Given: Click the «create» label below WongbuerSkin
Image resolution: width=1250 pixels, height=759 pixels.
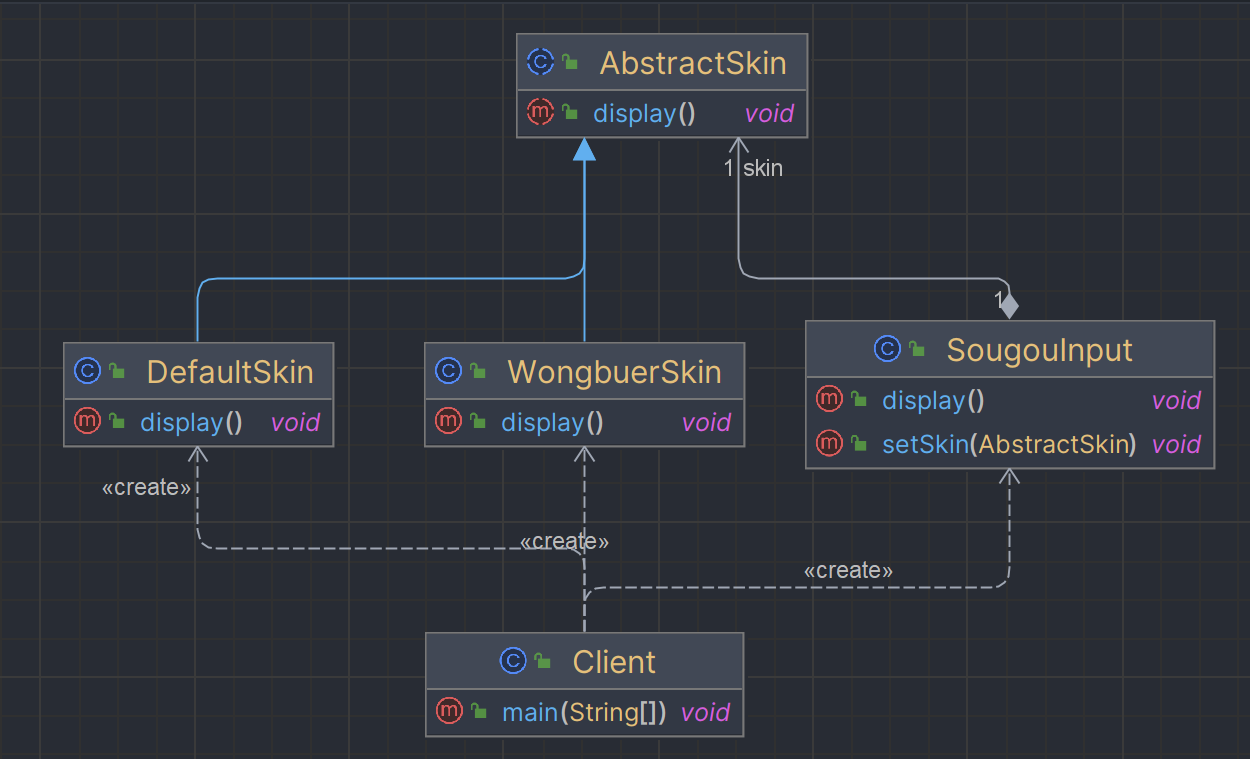Looking at the screenshot, I should 564,541.
